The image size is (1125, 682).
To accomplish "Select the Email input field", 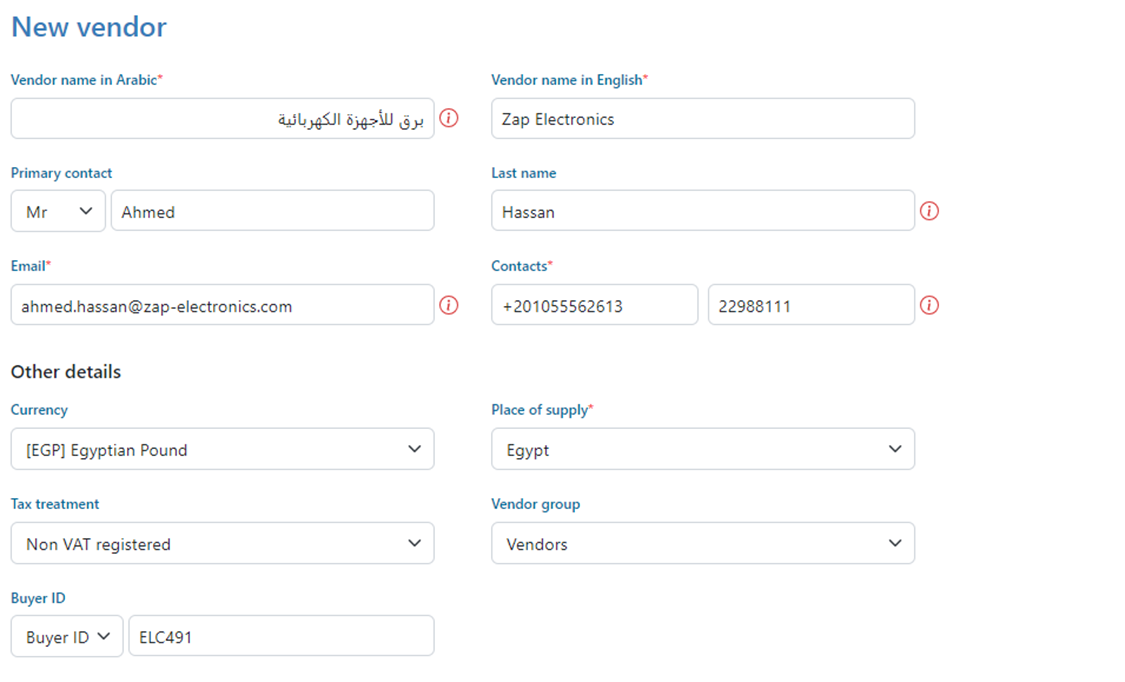I will click(222, 305).
